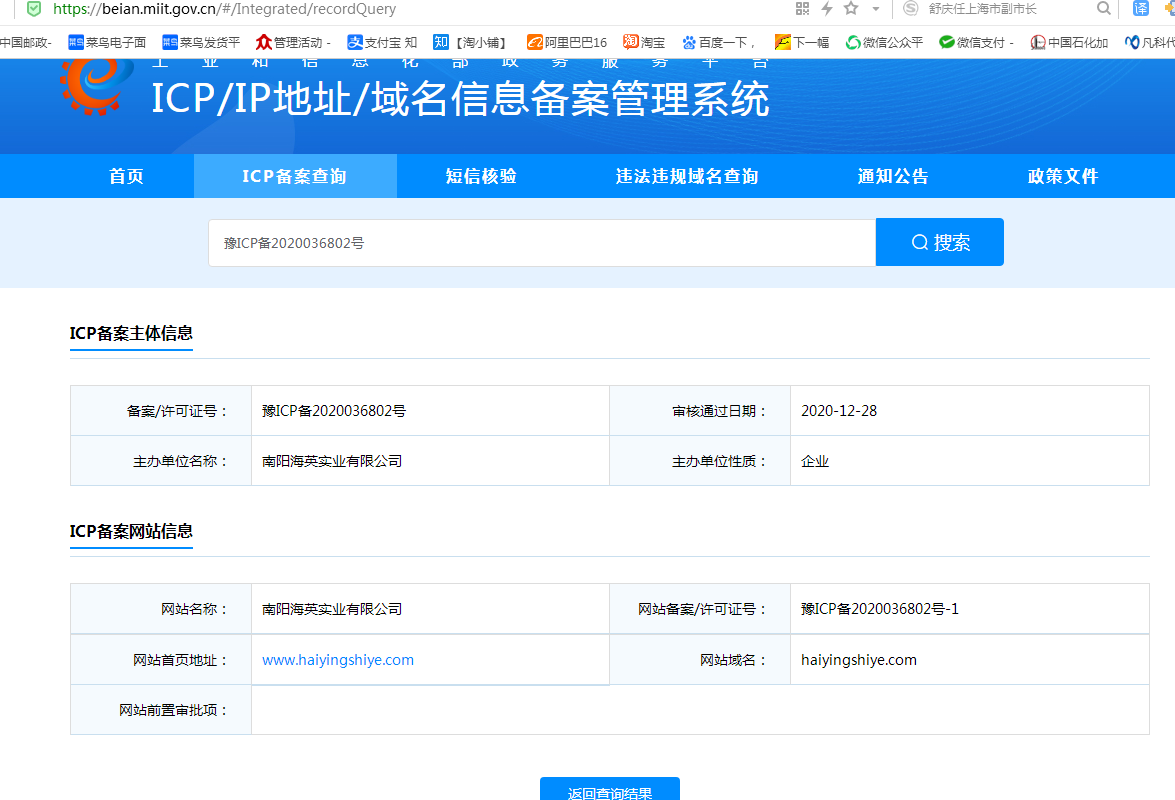This screenshot has width=1175, height=800.
Task: Open the 中国邮政 bookmark
Action: [25, 43]
